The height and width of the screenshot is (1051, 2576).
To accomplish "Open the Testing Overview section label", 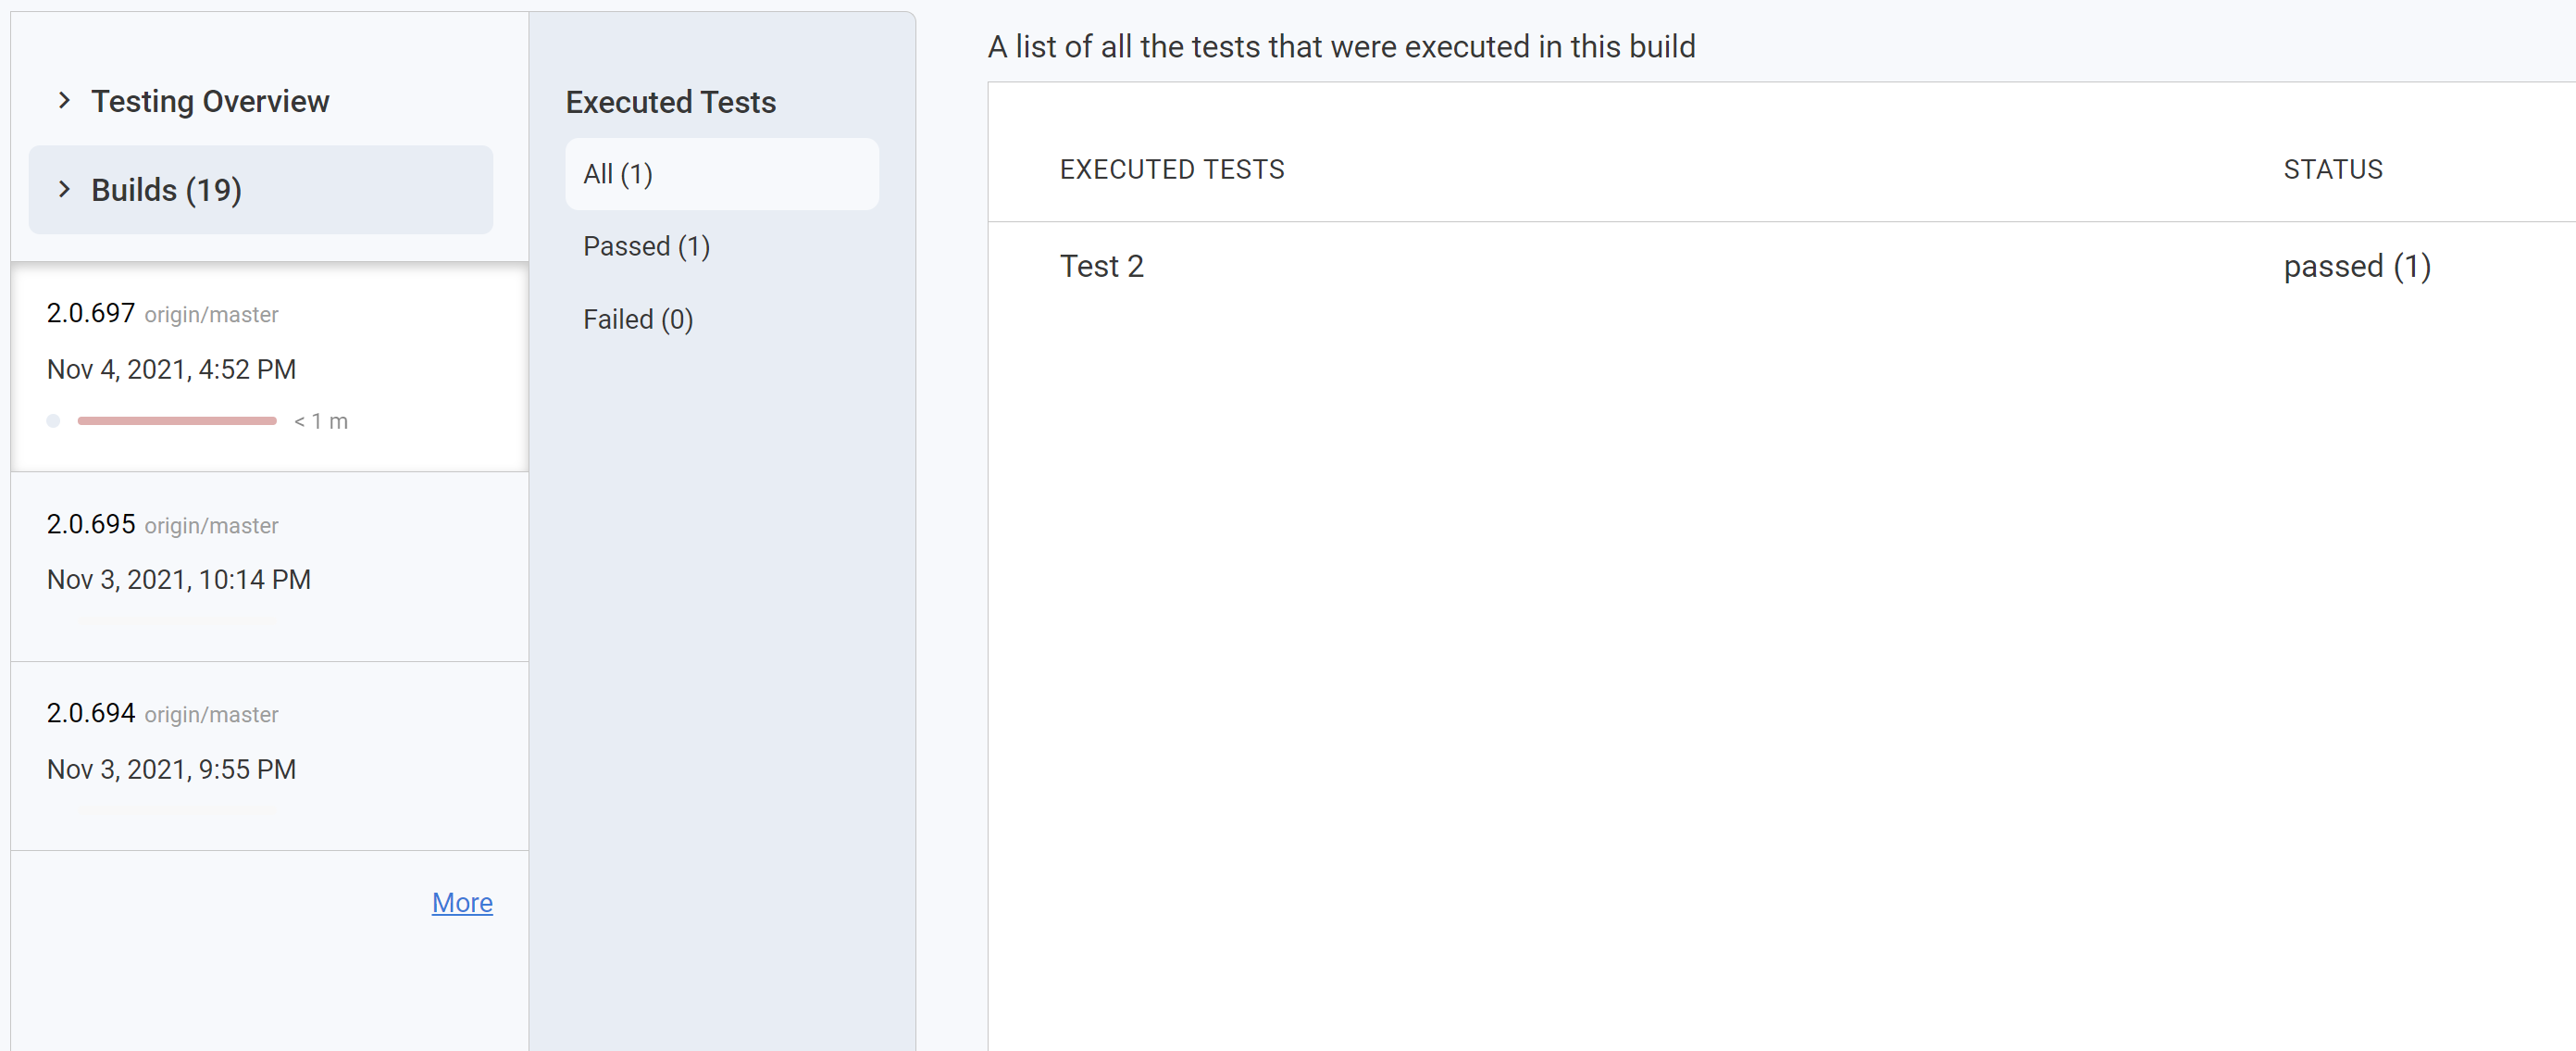I will click(x=210, y=101).
